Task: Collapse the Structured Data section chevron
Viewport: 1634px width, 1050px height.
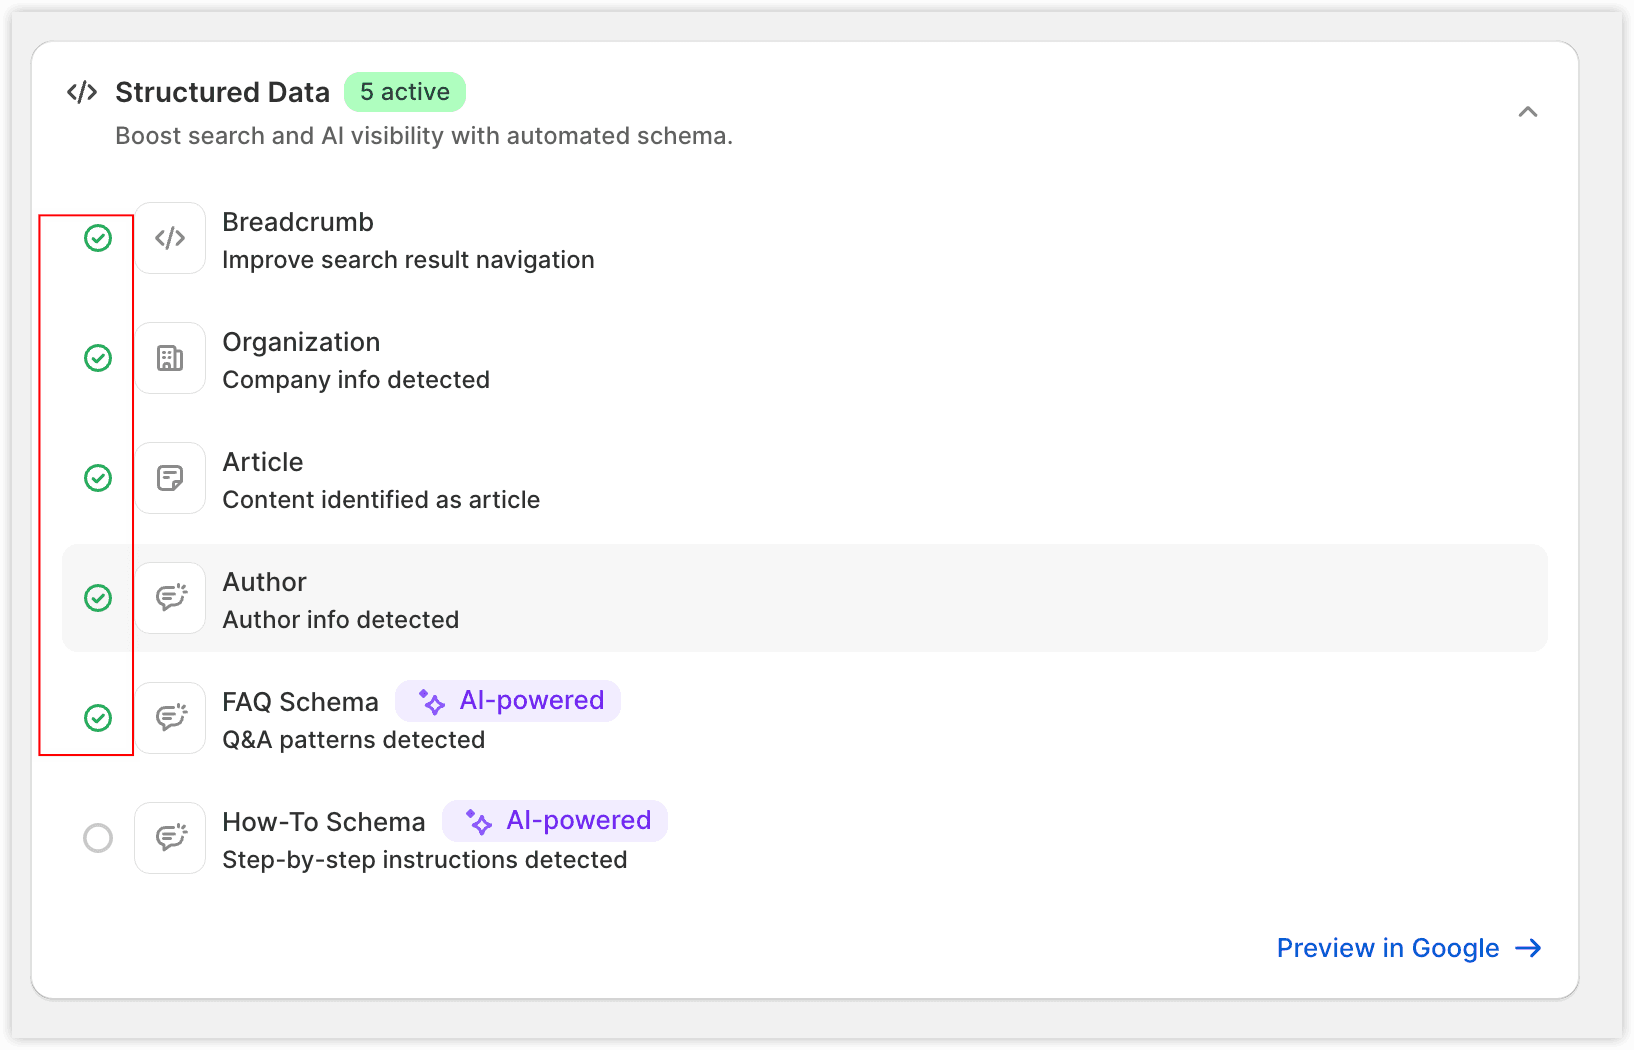Action: tap(1527, 112)
